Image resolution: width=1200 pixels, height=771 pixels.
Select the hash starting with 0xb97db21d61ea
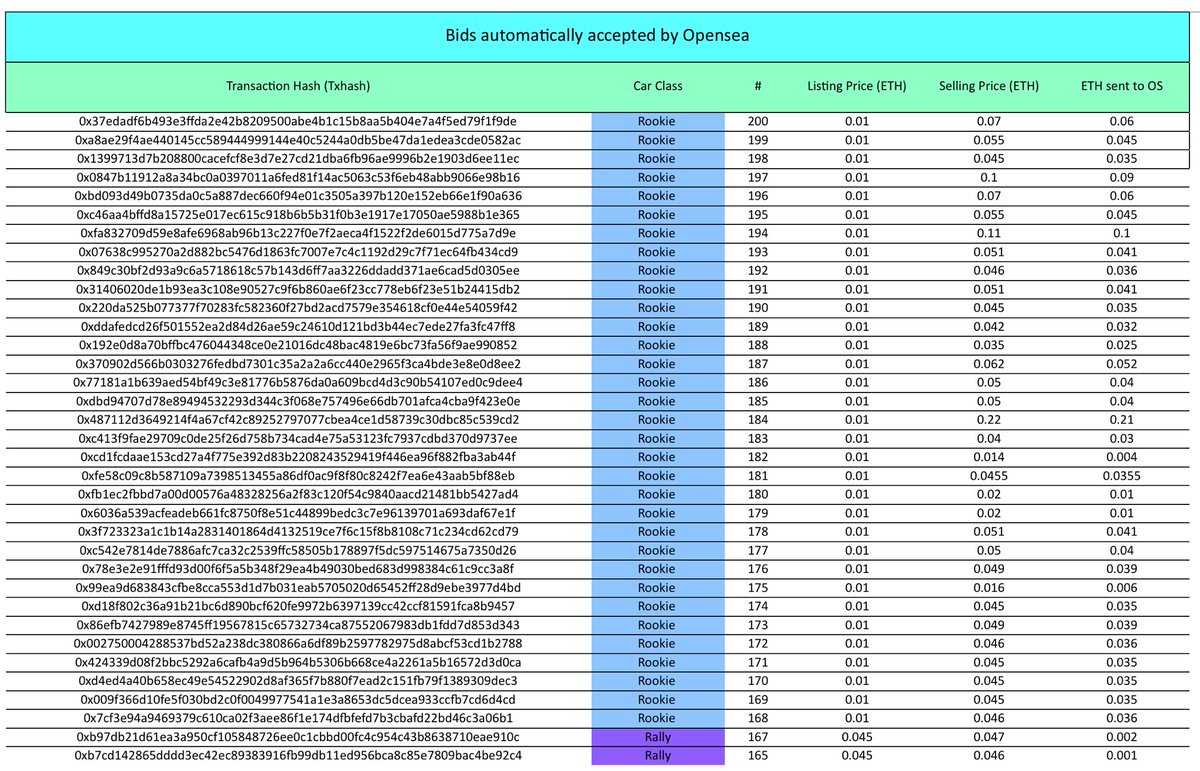[298, 736]
